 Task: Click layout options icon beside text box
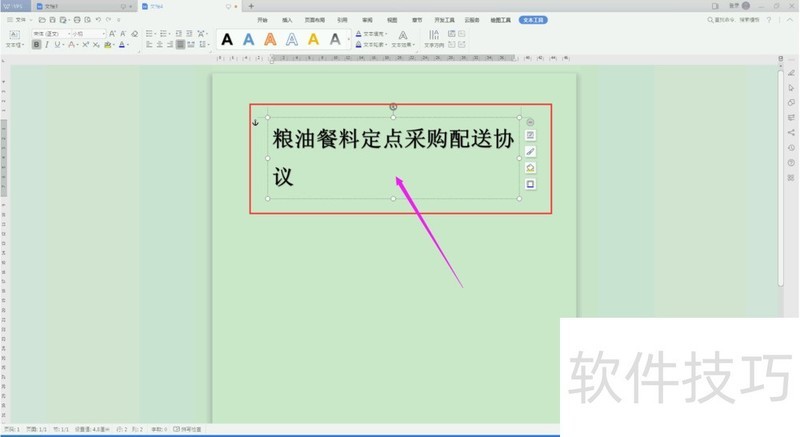[530, 135]
